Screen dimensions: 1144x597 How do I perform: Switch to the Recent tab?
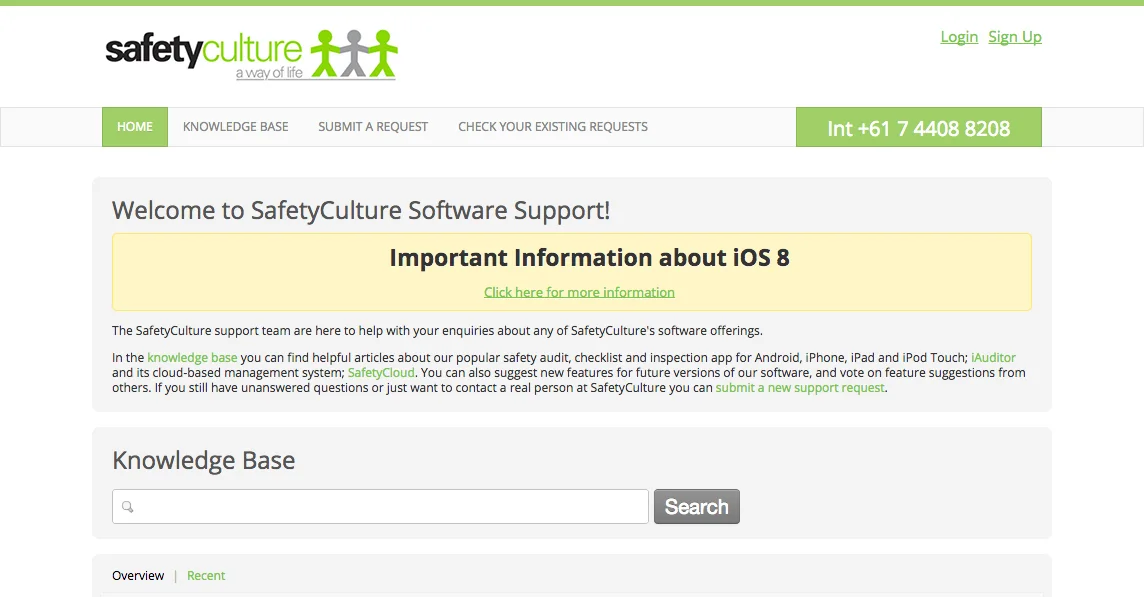206,575
